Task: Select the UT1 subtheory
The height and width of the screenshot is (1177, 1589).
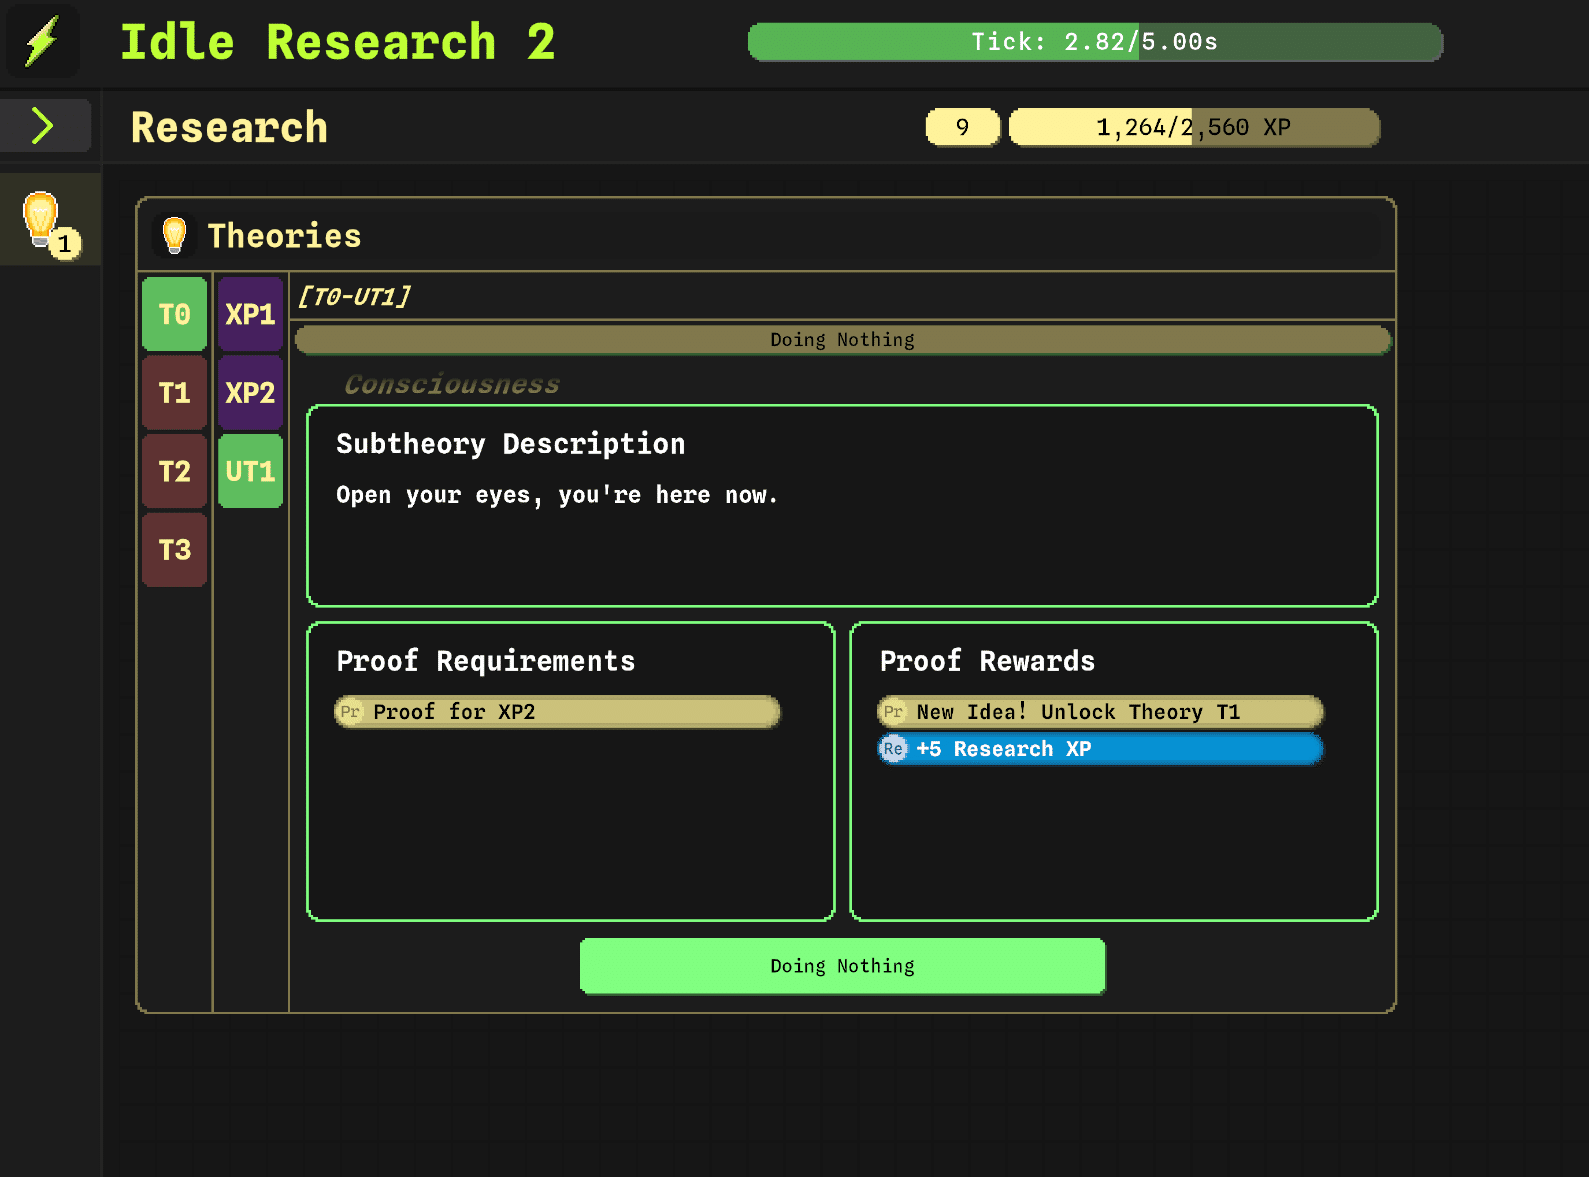Action: (250, 471)
